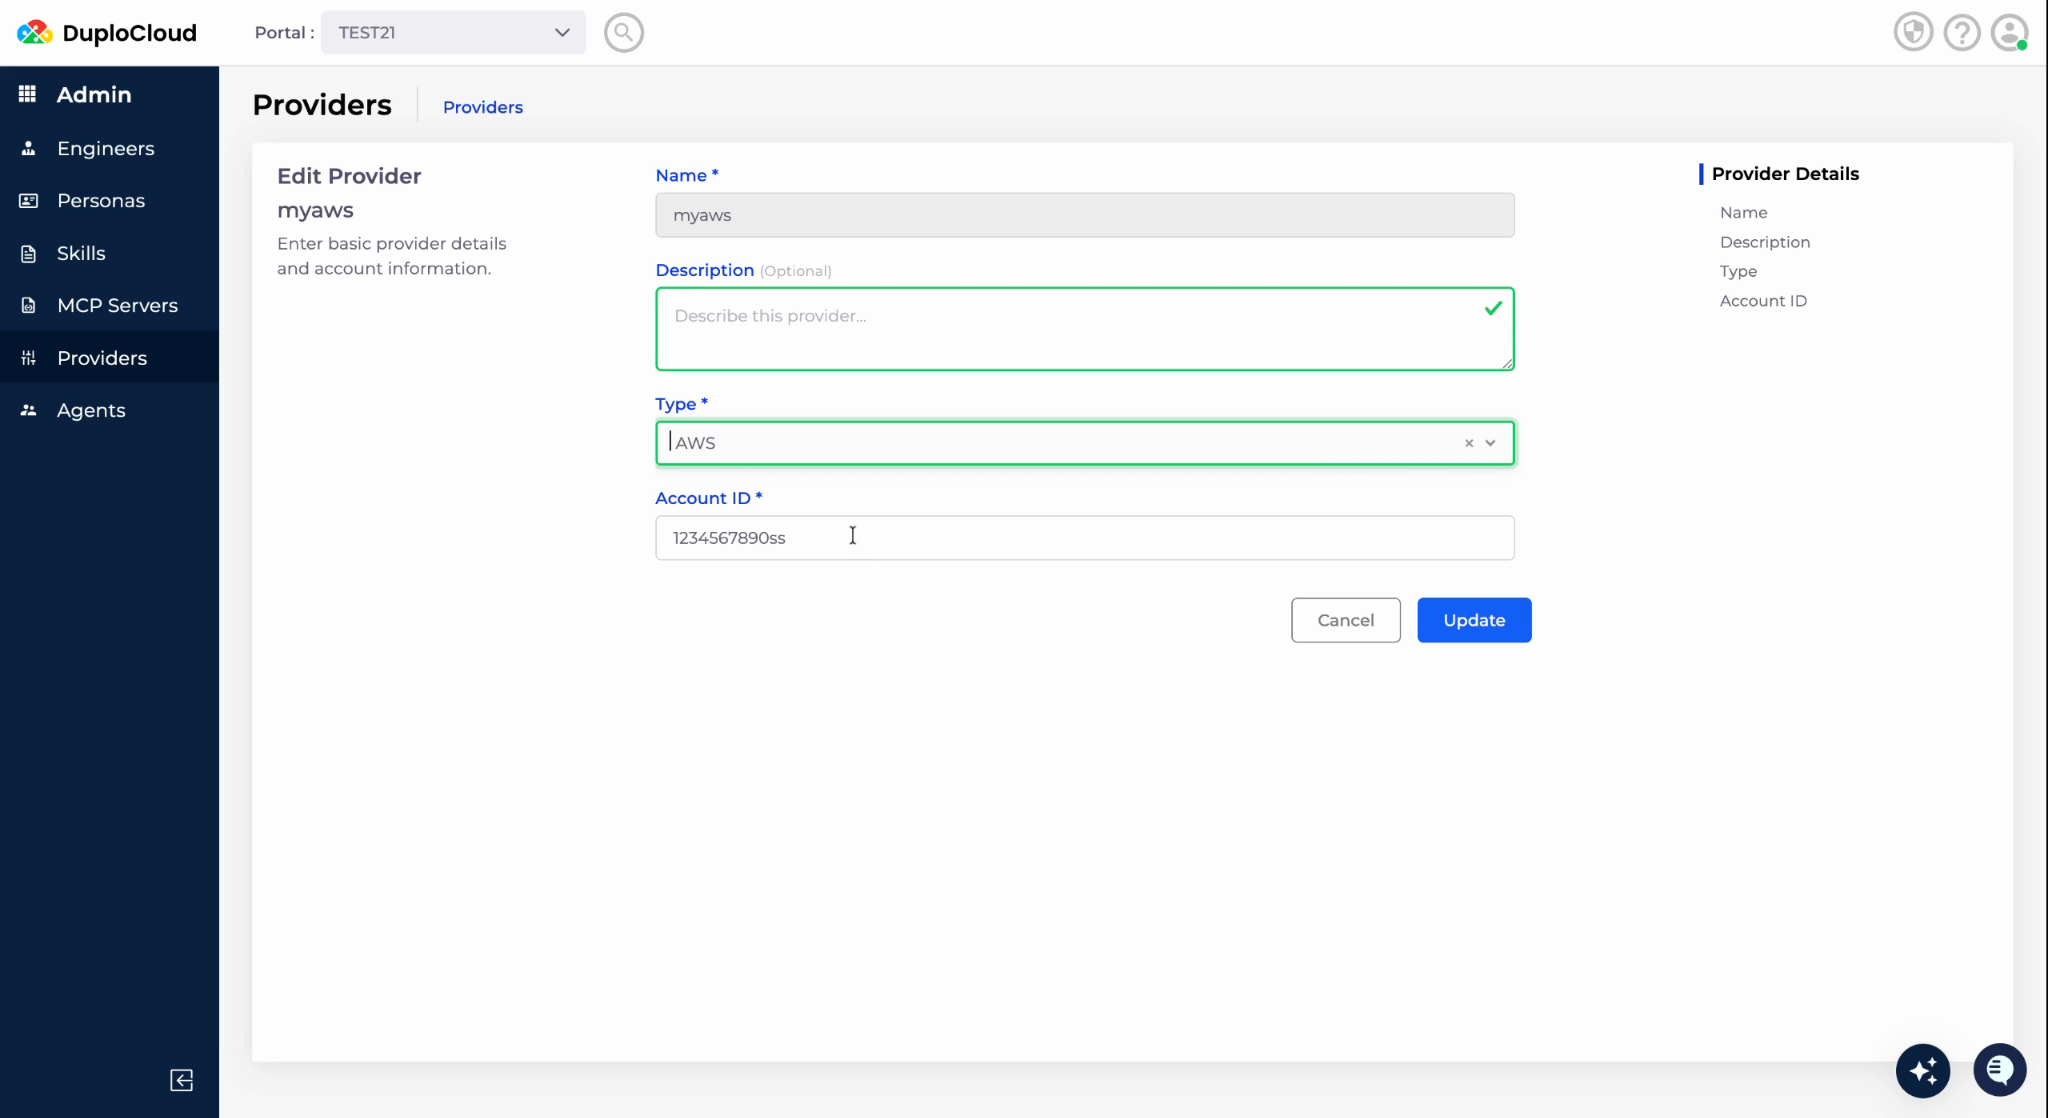Follow the Providers breadcrumb link
2048x1118 pixels.
pos(482,107)
